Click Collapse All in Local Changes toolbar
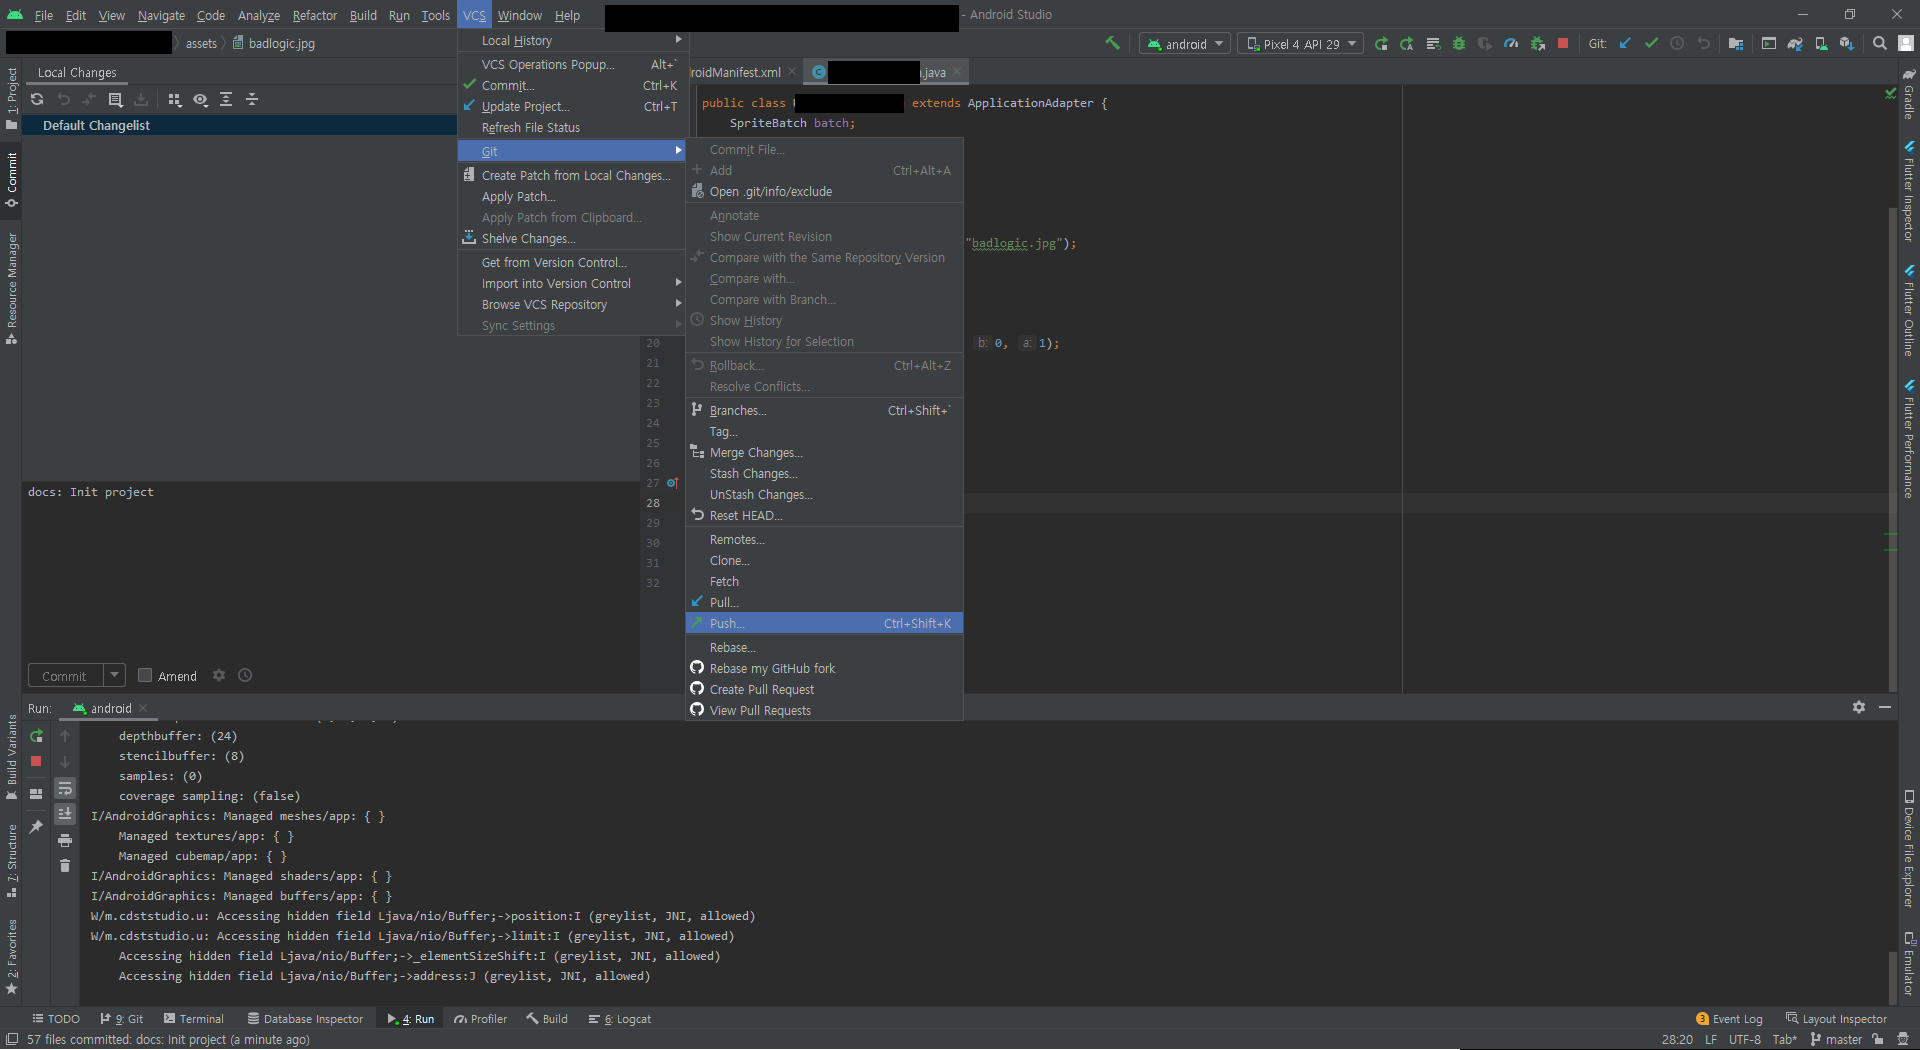Viewport: 1920px width, 1050px height. [x=252, y=99]
